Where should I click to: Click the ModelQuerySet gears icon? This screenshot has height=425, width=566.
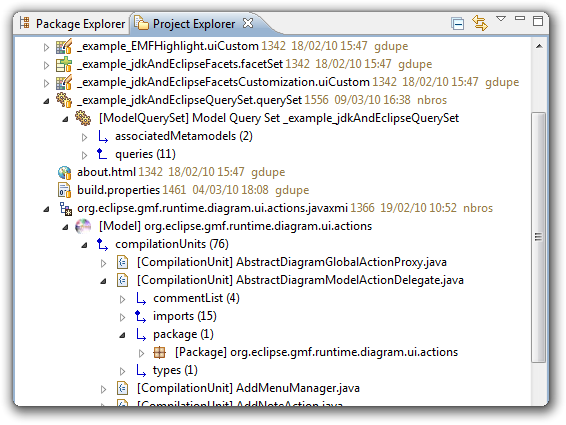pos(83,118)
